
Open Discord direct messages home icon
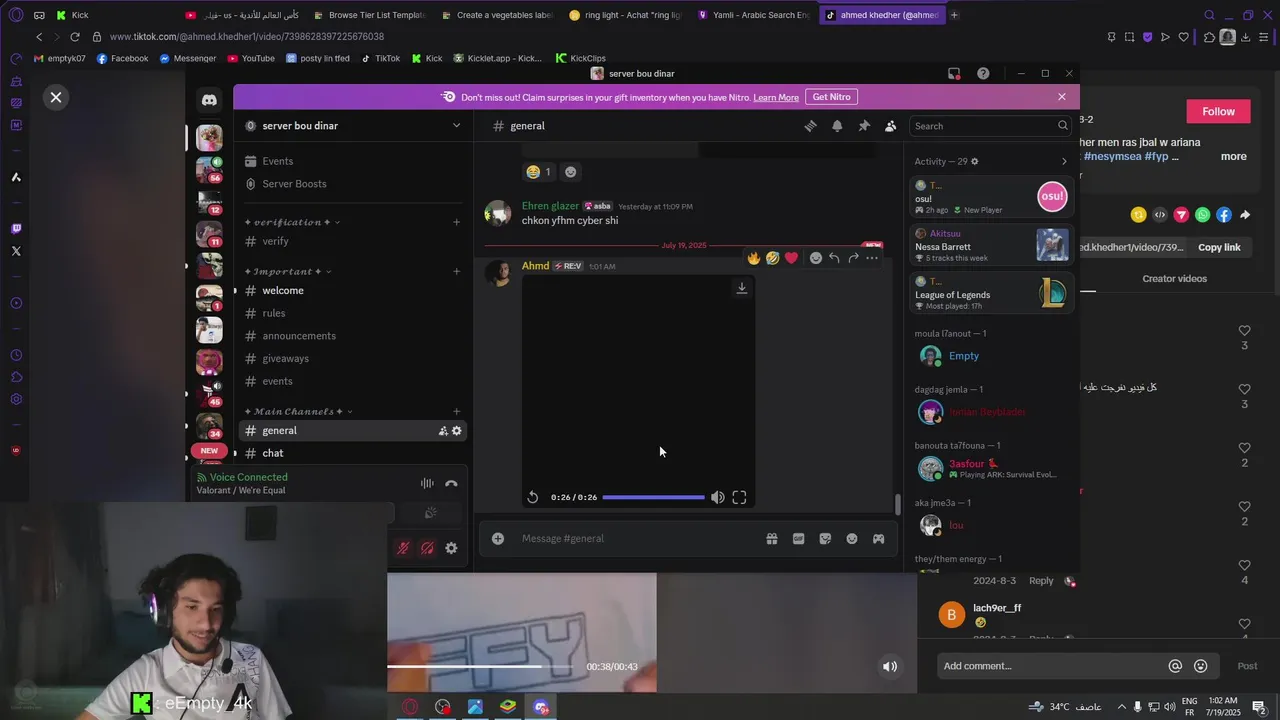(209, 100)
